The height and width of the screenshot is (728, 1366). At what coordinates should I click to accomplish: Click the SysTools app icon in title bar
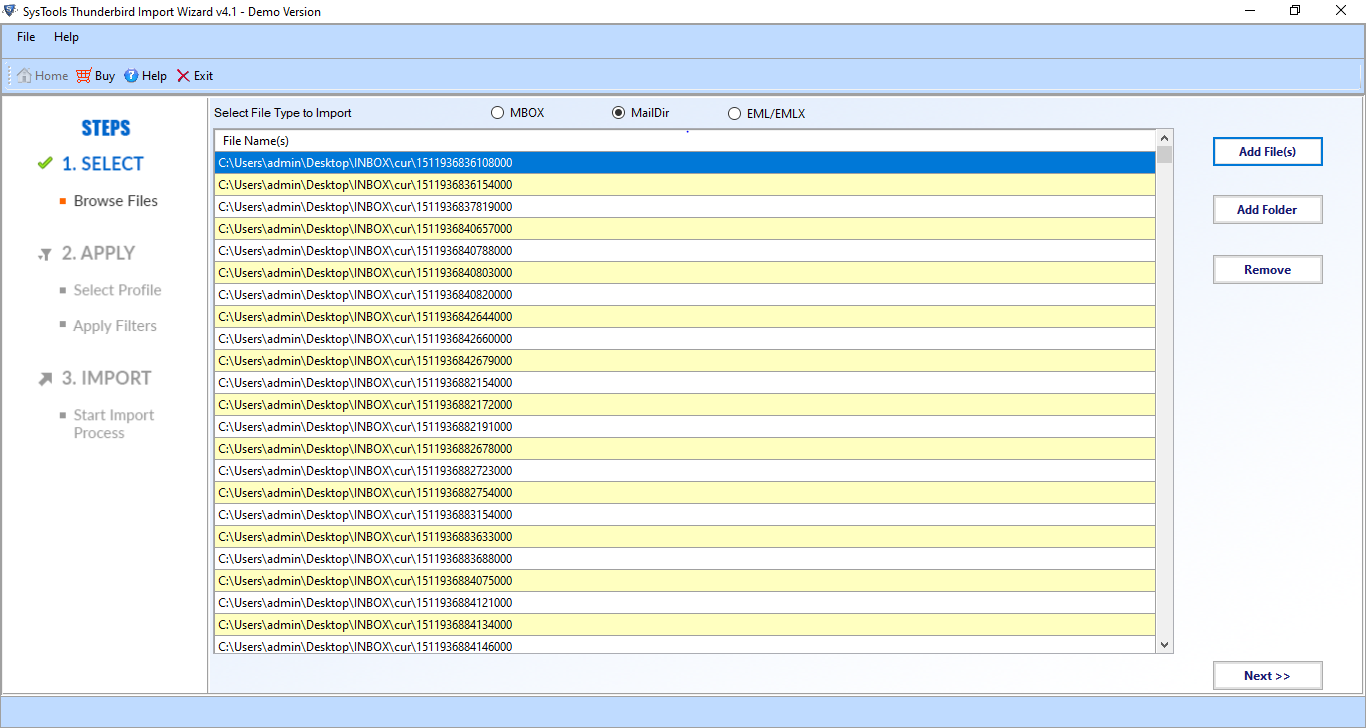11,11
